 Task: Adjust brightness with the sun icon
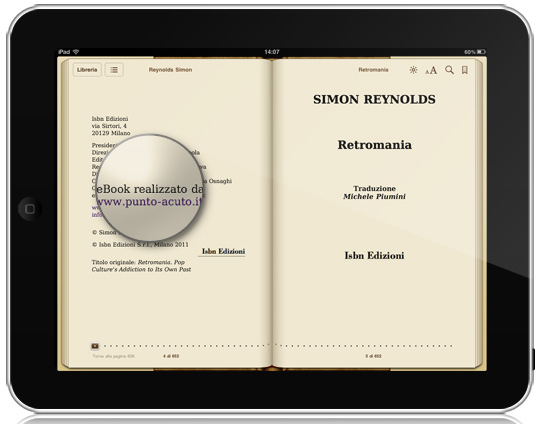click(x=413, y=70)
